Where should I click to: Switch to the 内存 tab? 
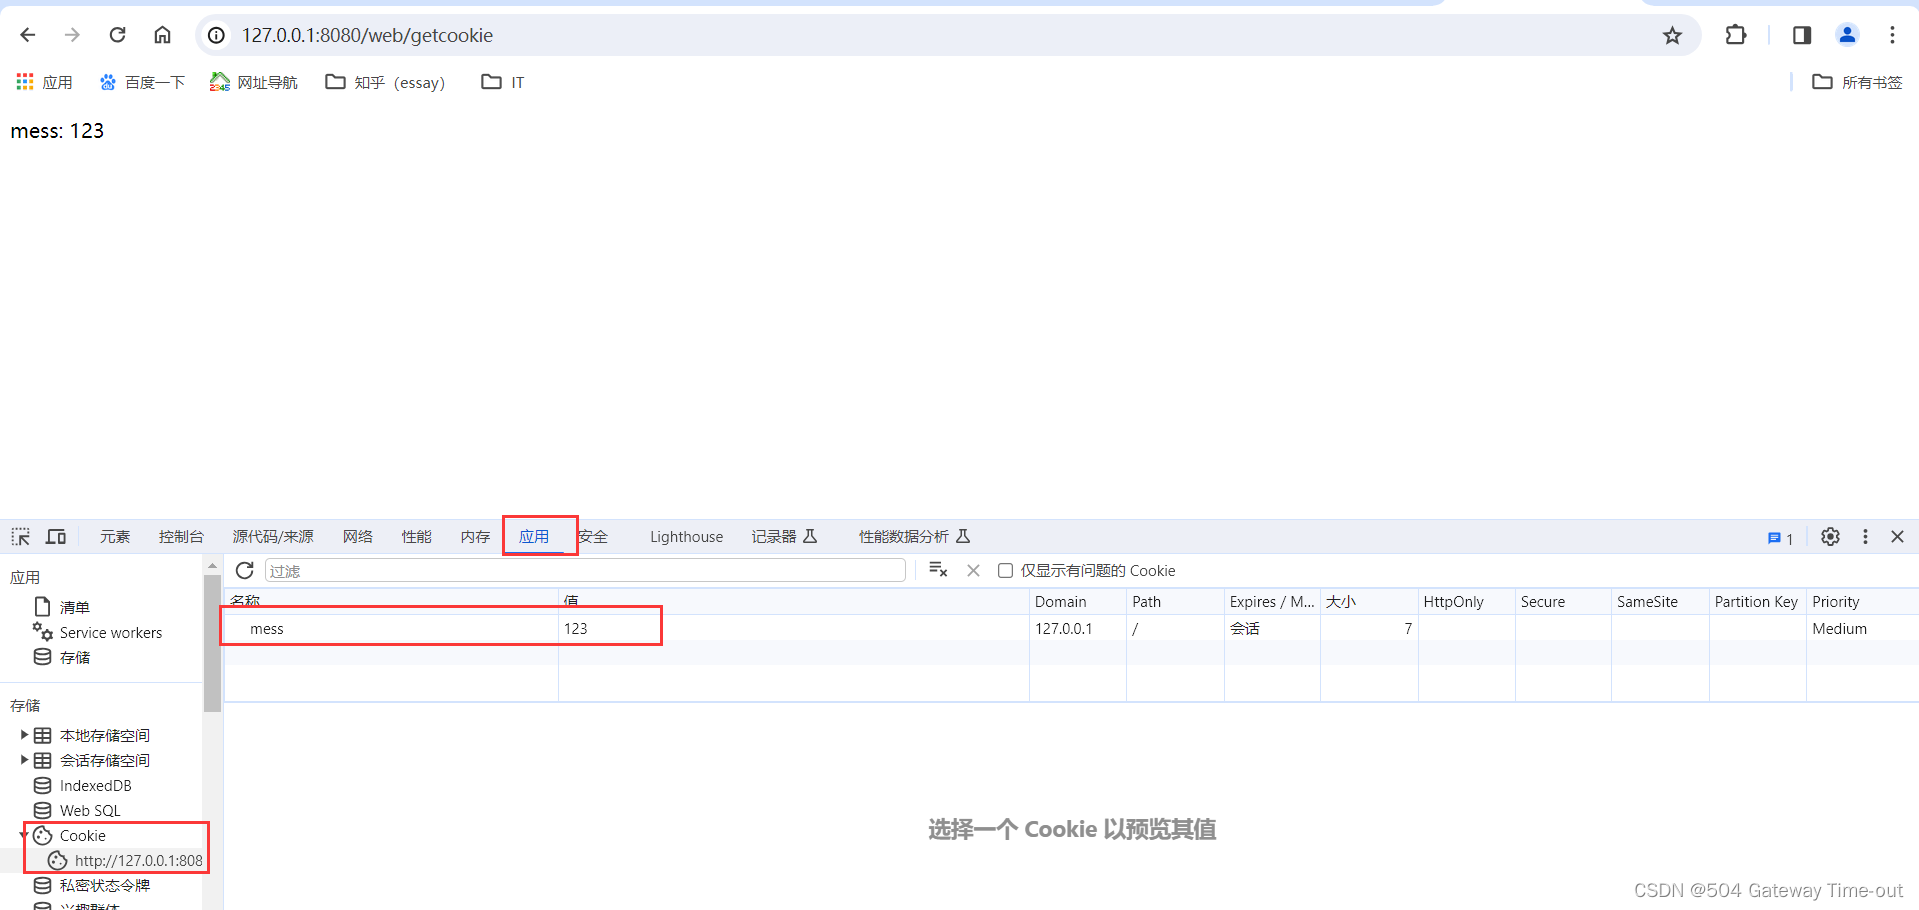476,537
